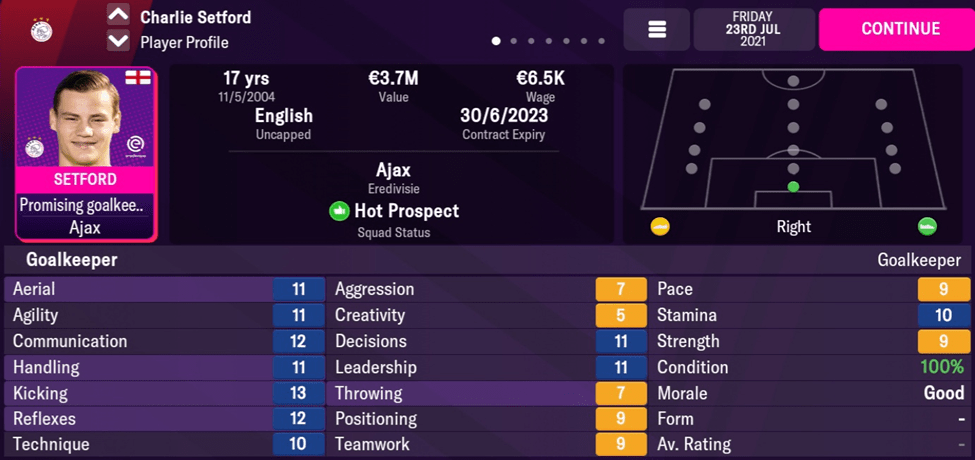This screenshot has height=460, width=975.
Task: Open the hamburger menu
Action: 657,30
